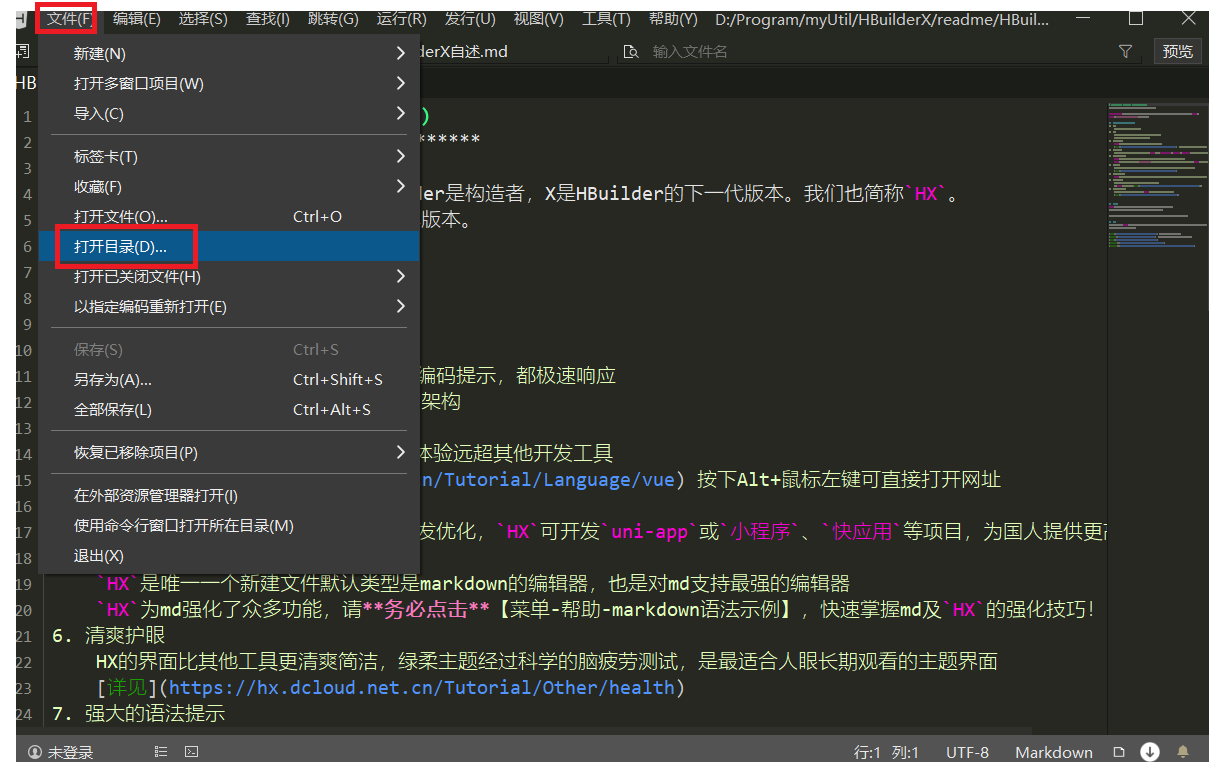Click the filter funnel icon

pyautogui.click(x=1125, y=51)
